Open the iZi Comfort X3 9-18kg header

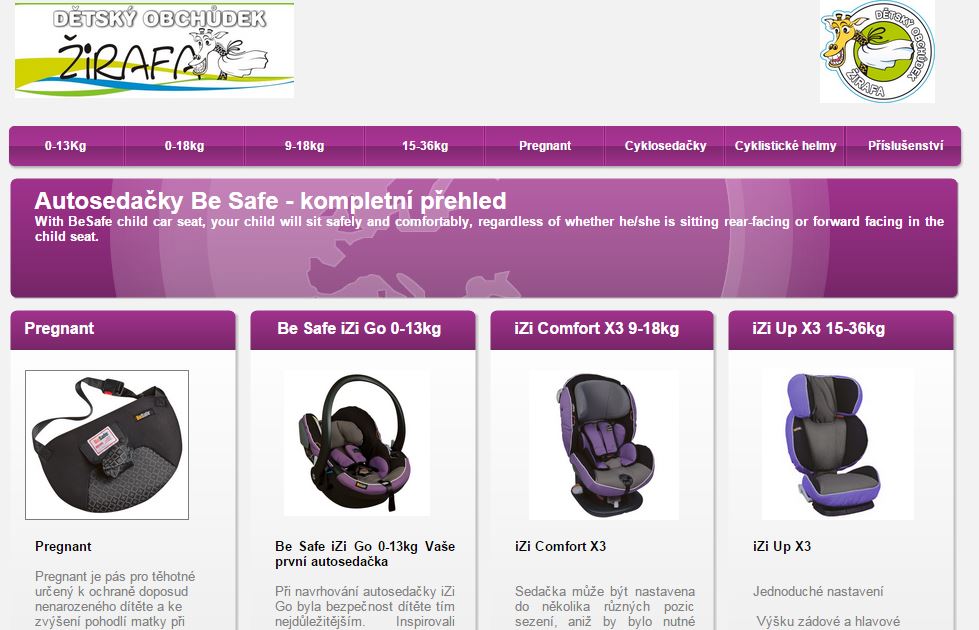[602, 330]
